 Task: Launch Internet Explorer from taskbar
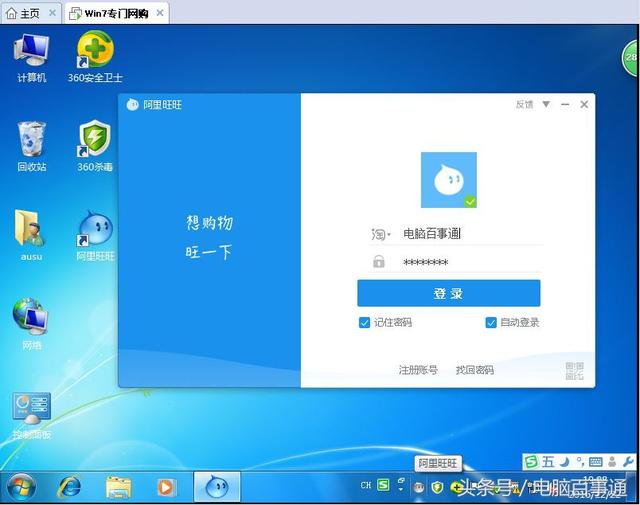[69, 487]
